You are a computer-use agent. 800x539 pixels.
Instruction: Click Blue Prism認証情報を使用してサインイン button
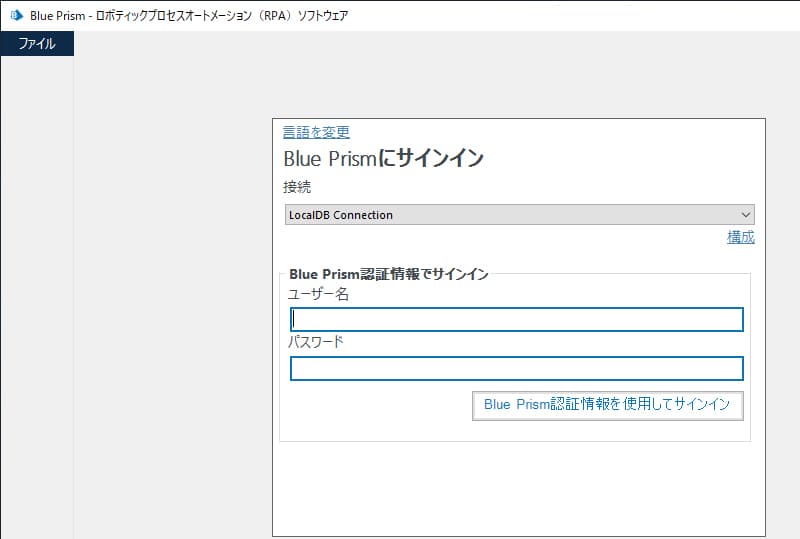[607, 405]
